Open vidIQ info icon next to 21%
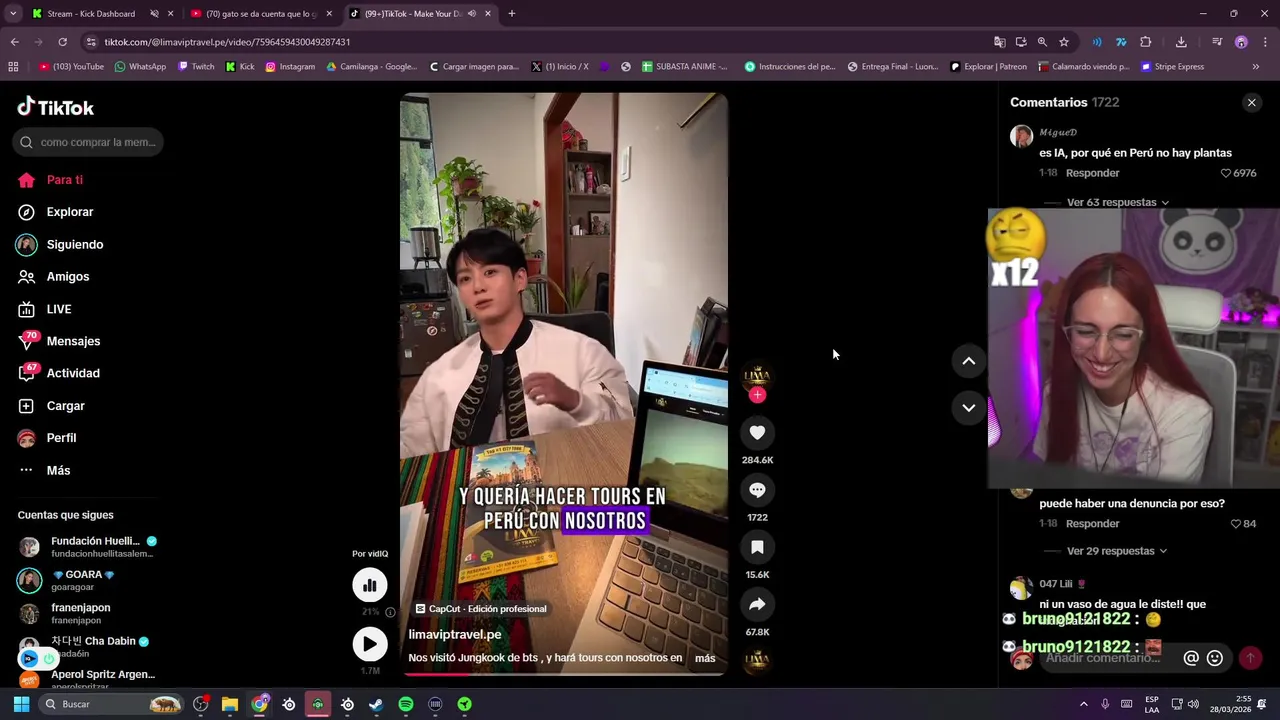The width and height of the screenshot is (1280, 720). pos(390,612)
